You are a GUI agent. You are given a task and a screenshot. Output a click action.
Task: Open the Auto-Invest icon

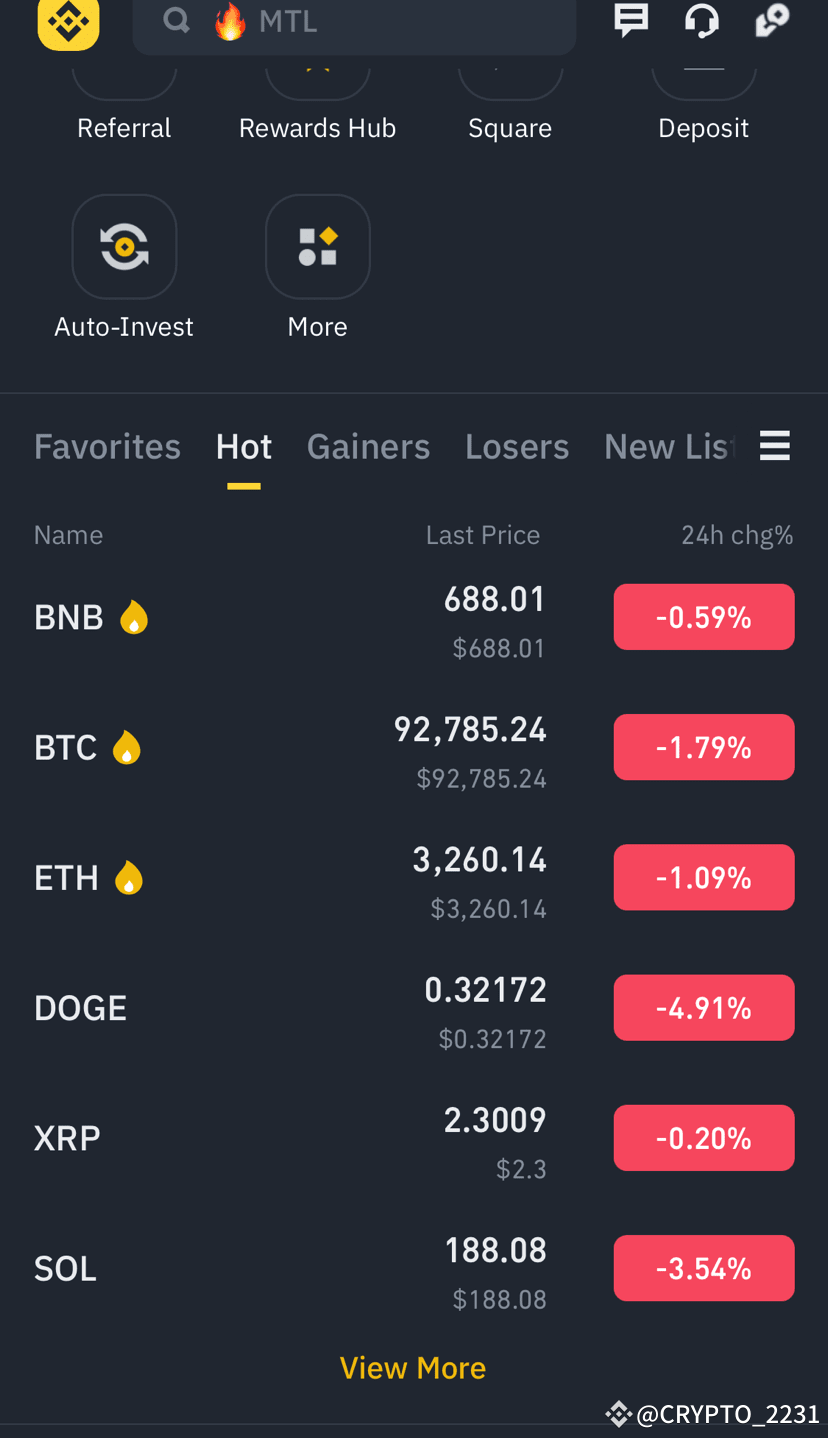coord(125,246)
